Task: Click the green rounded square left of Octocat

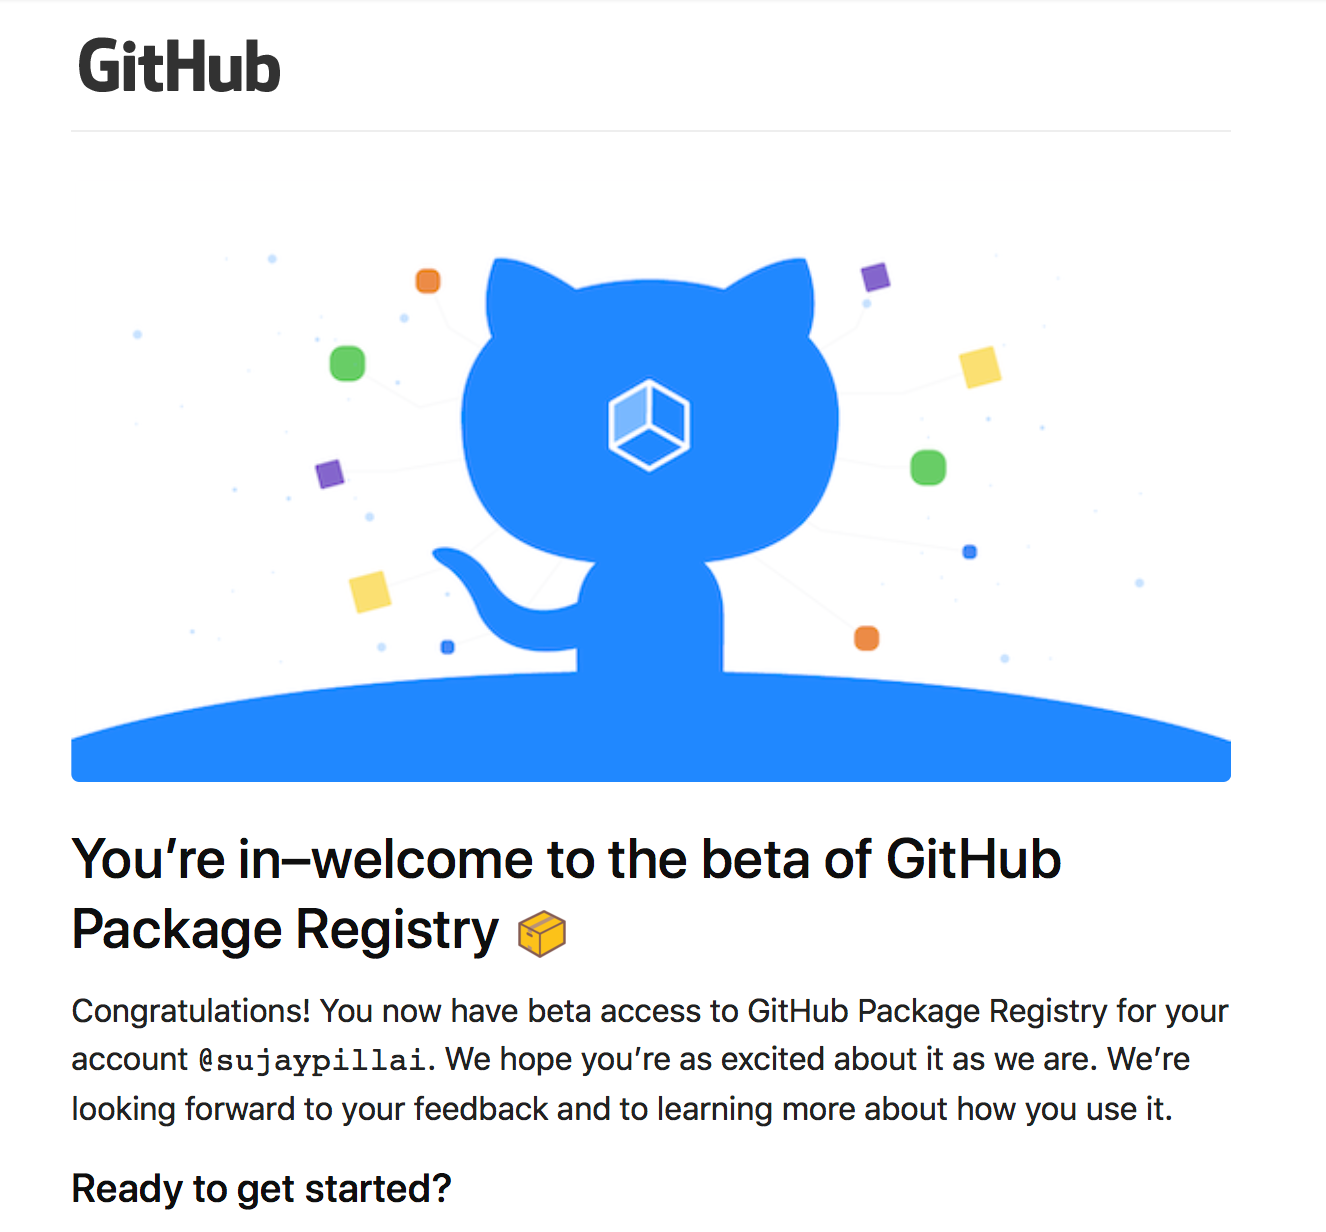Action: coord(347,363)
